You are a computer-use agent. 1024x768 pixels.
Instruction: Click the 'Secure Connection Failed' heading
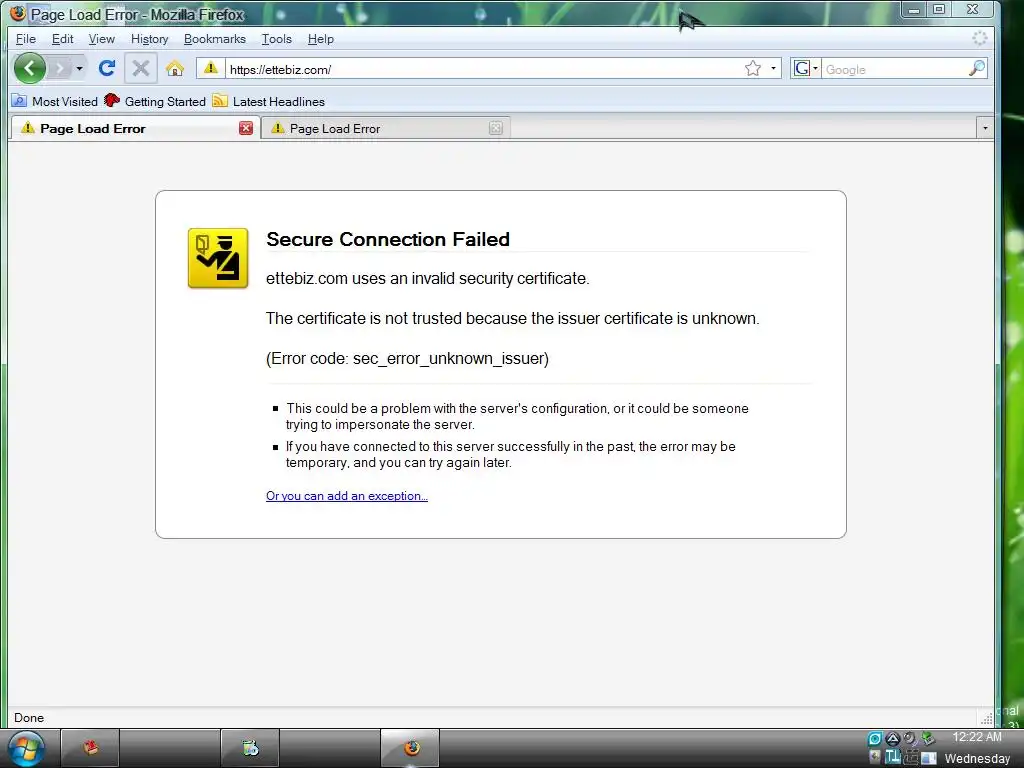(x=388, y=239)
